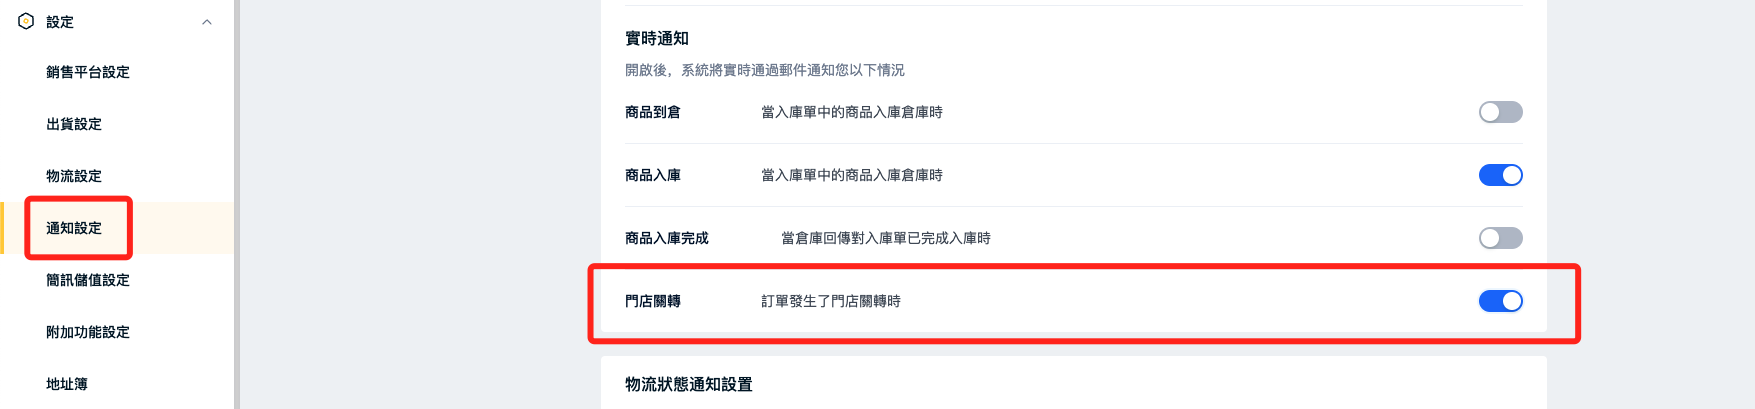The width and height of the screenshot is (1755, 409).
Task: Click the 實時通知 section heading
Action: 657,38
